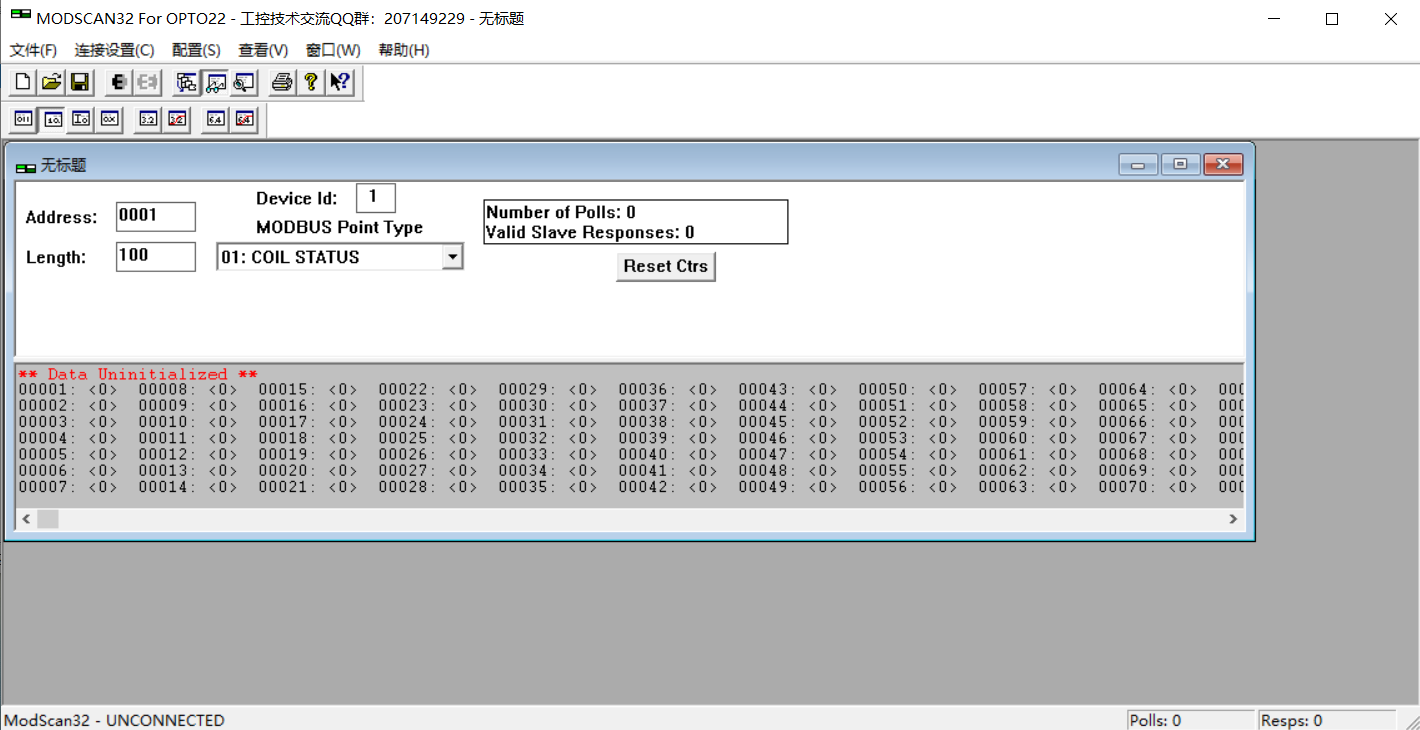Open message traffic view via magnifier icon
Image resolution: width=1420 pixels, height=730 pixels.
[243, 81]
